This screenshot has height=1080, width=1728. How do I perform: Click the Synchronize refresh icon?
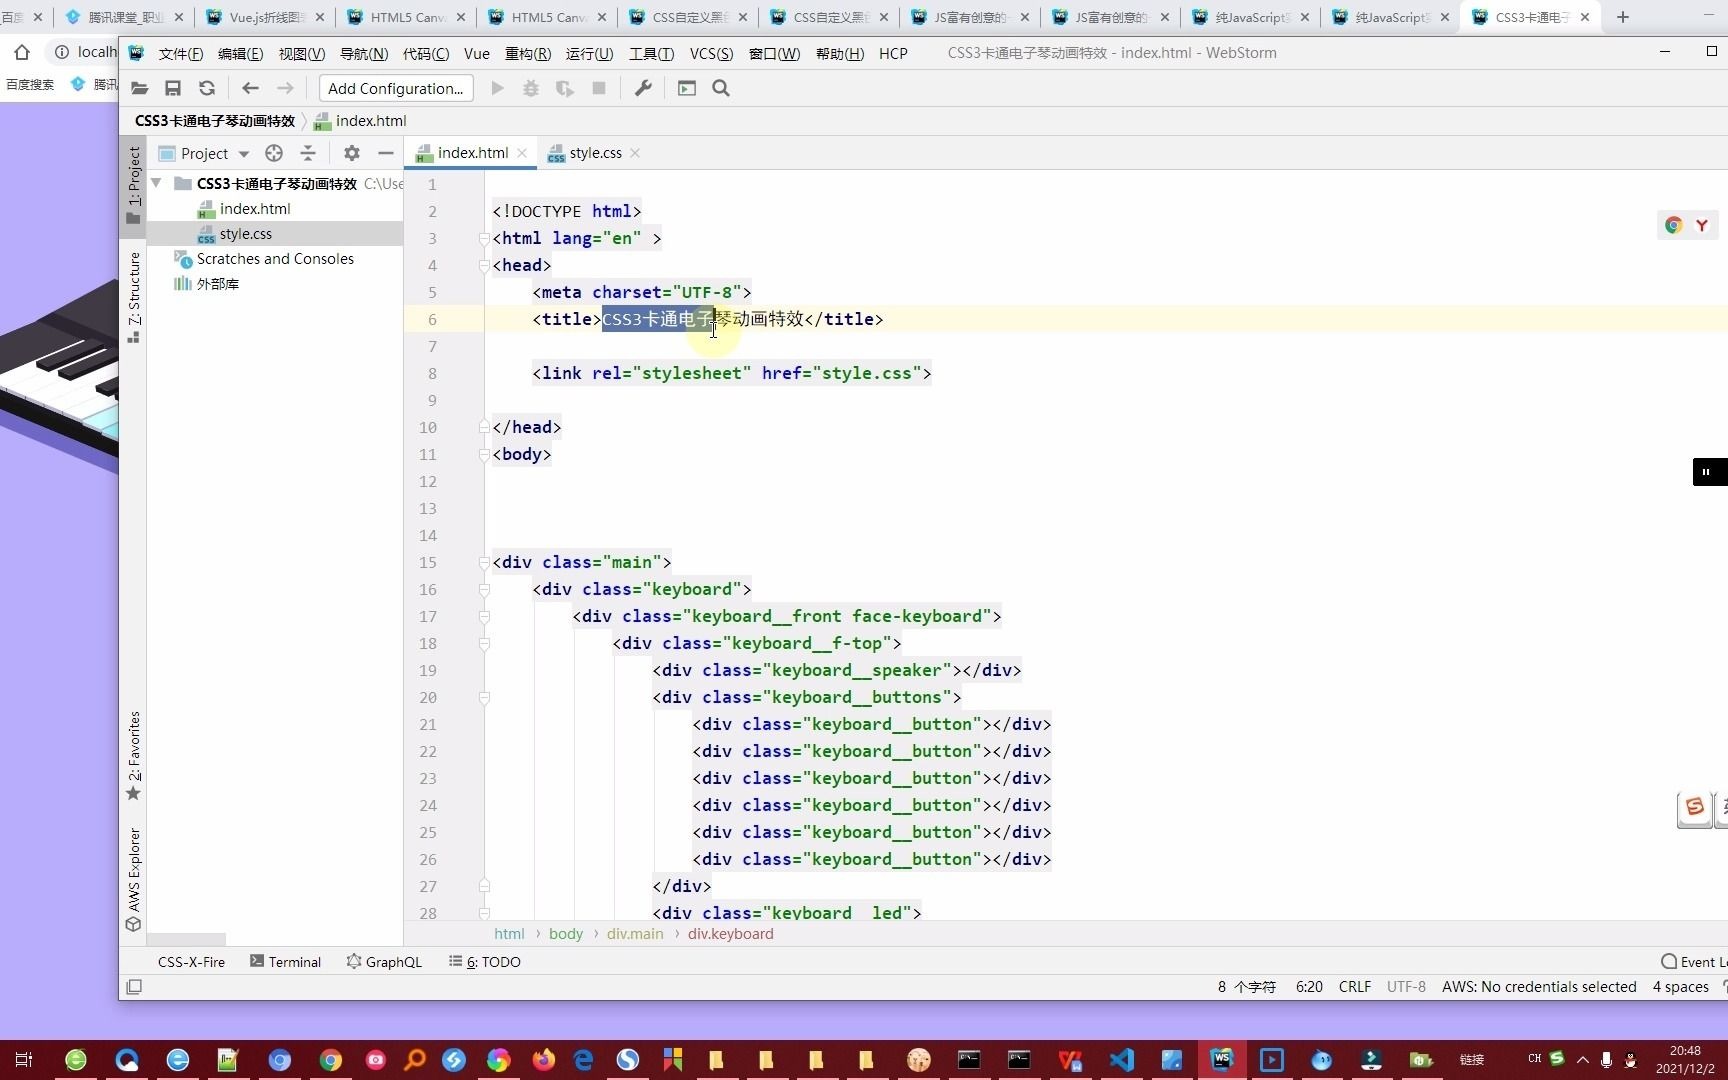tap(207, 88)
